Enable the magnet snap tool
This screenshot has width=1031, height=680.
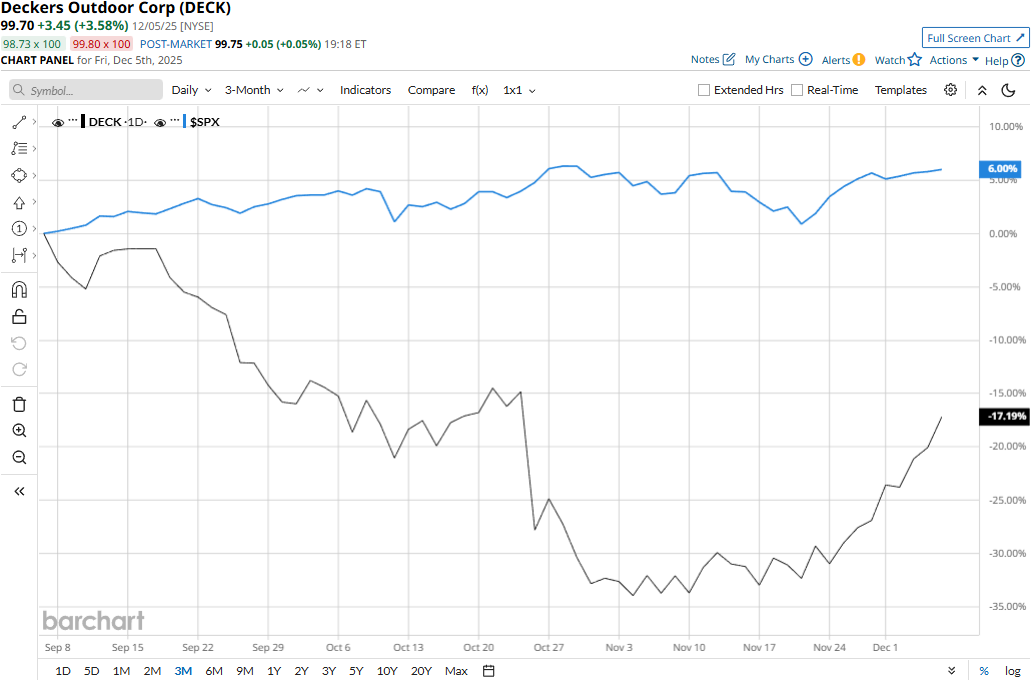coord(18,290)
